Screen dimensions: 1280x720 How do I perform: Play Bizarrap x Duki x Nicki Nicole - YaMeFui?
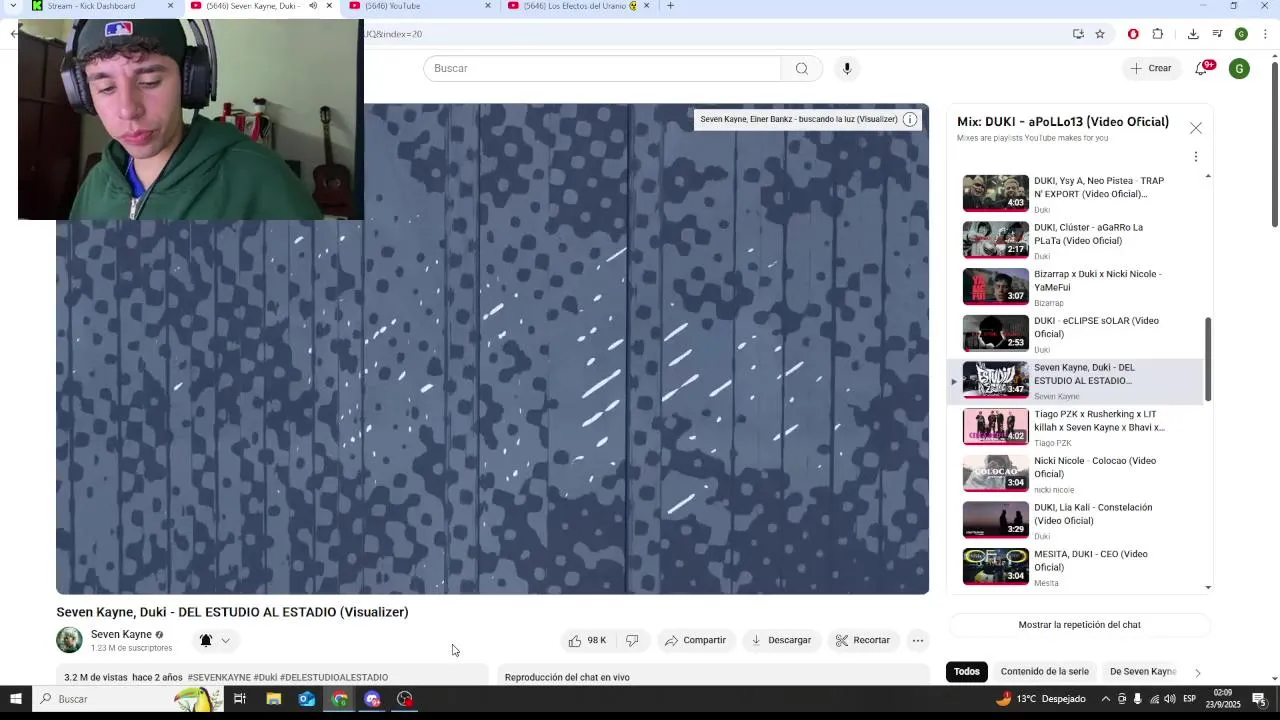[x=1075, y=287]
